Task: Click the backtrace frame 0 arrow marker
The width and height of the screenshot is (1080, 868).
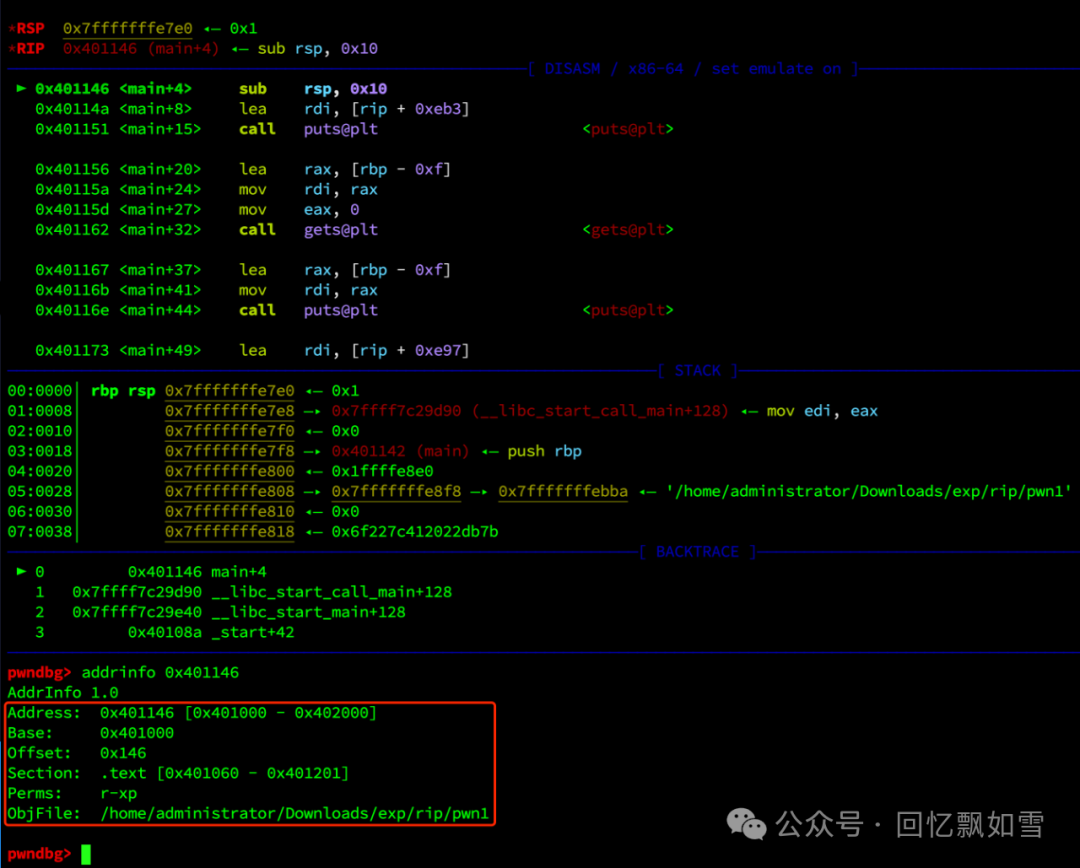Action: 21,571
